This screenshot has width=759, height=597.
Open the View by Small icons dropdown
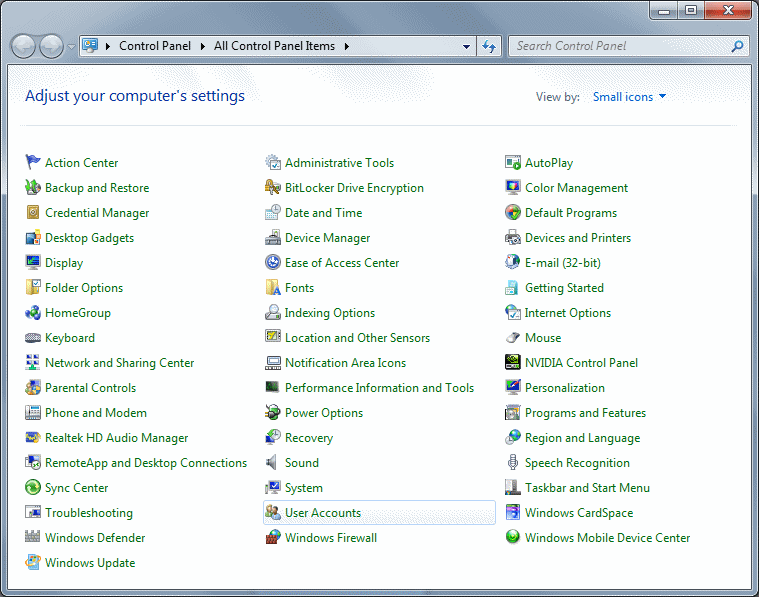pos(629,97)
